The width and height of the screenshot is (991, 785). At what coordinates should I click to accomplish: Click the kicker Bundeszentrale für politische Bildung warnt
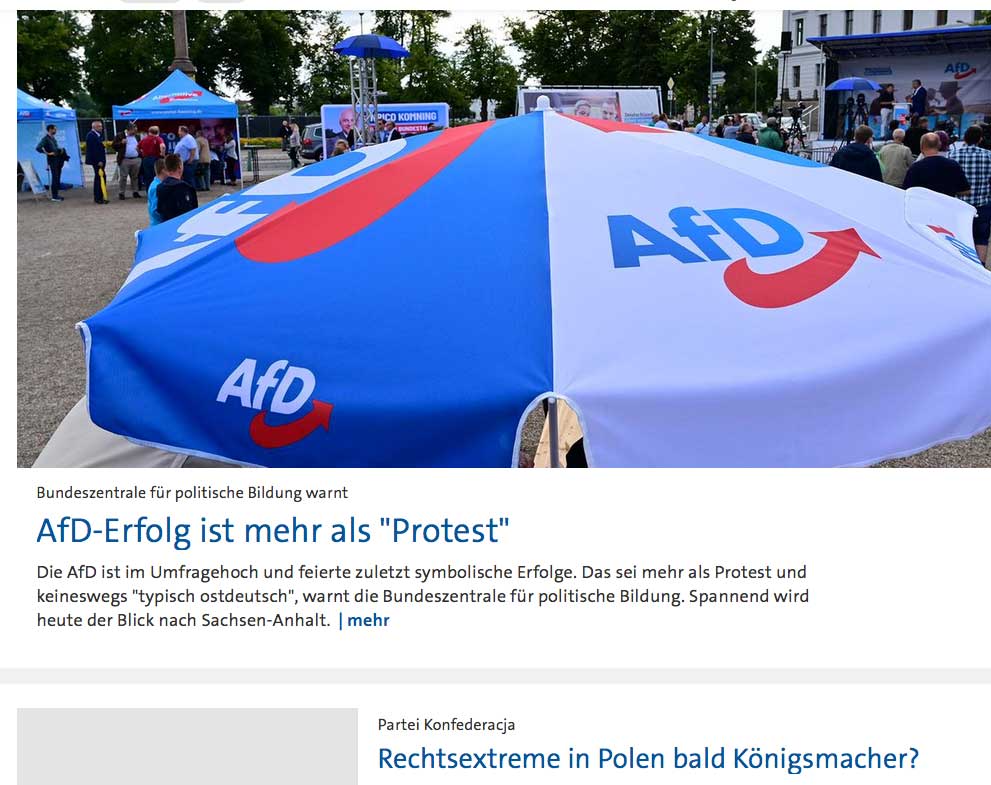[x=192, y=493]
